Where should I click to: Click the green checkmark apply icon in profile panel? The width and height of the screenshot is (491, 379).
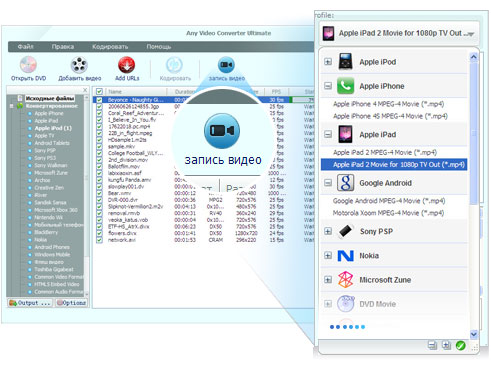(460, 345)
